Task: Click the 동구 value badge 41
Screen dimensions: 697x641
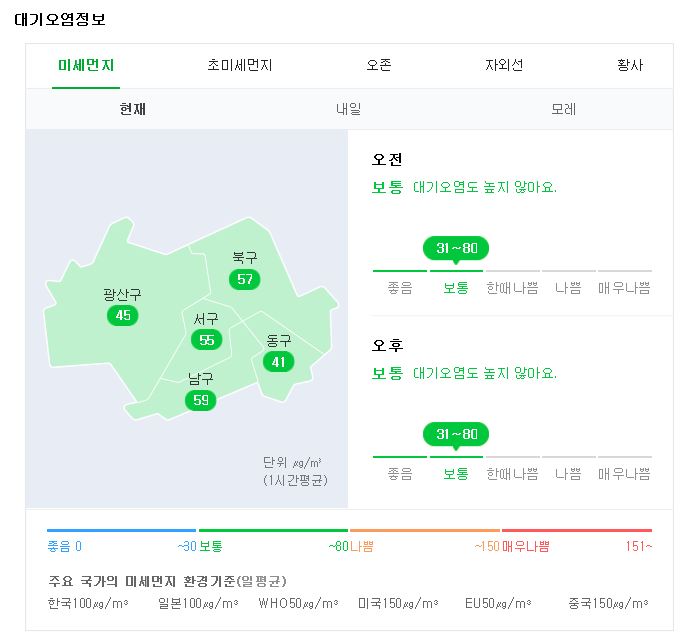Action: pos(279,362)
